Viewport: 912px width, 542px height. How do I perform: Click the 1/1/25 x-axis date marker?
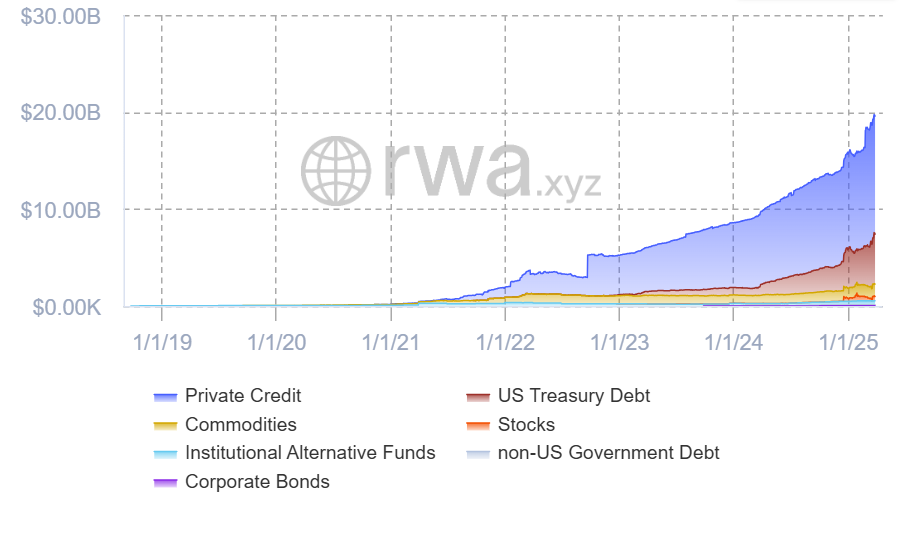849,342
